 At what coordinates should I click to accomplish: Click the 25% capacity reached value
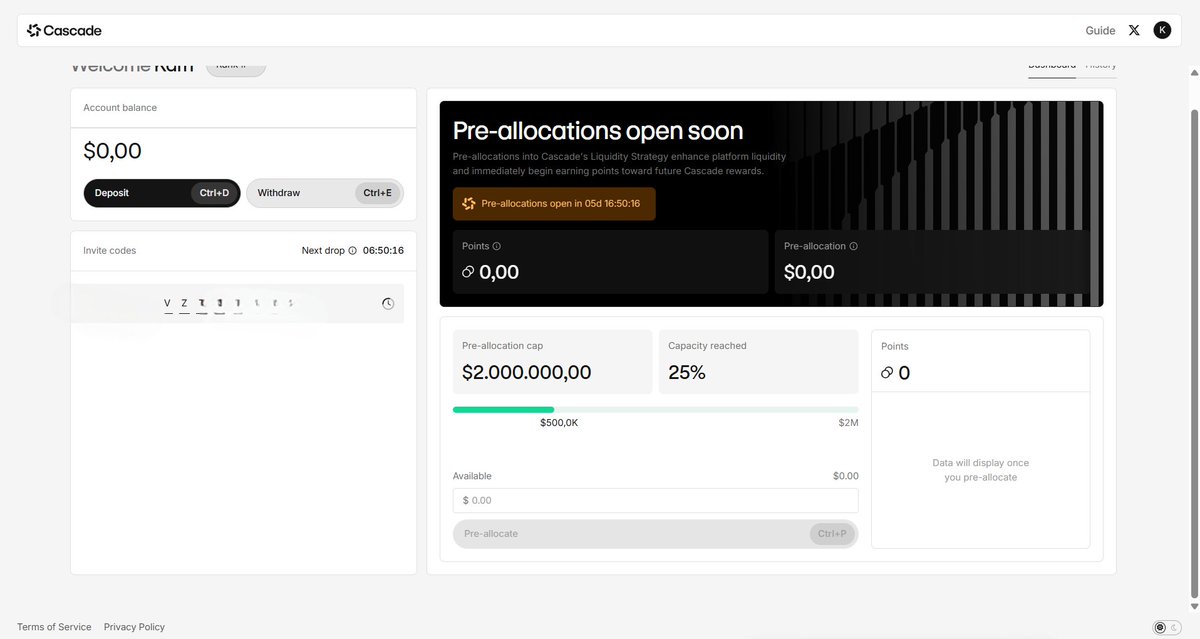[x=687, y=372]
